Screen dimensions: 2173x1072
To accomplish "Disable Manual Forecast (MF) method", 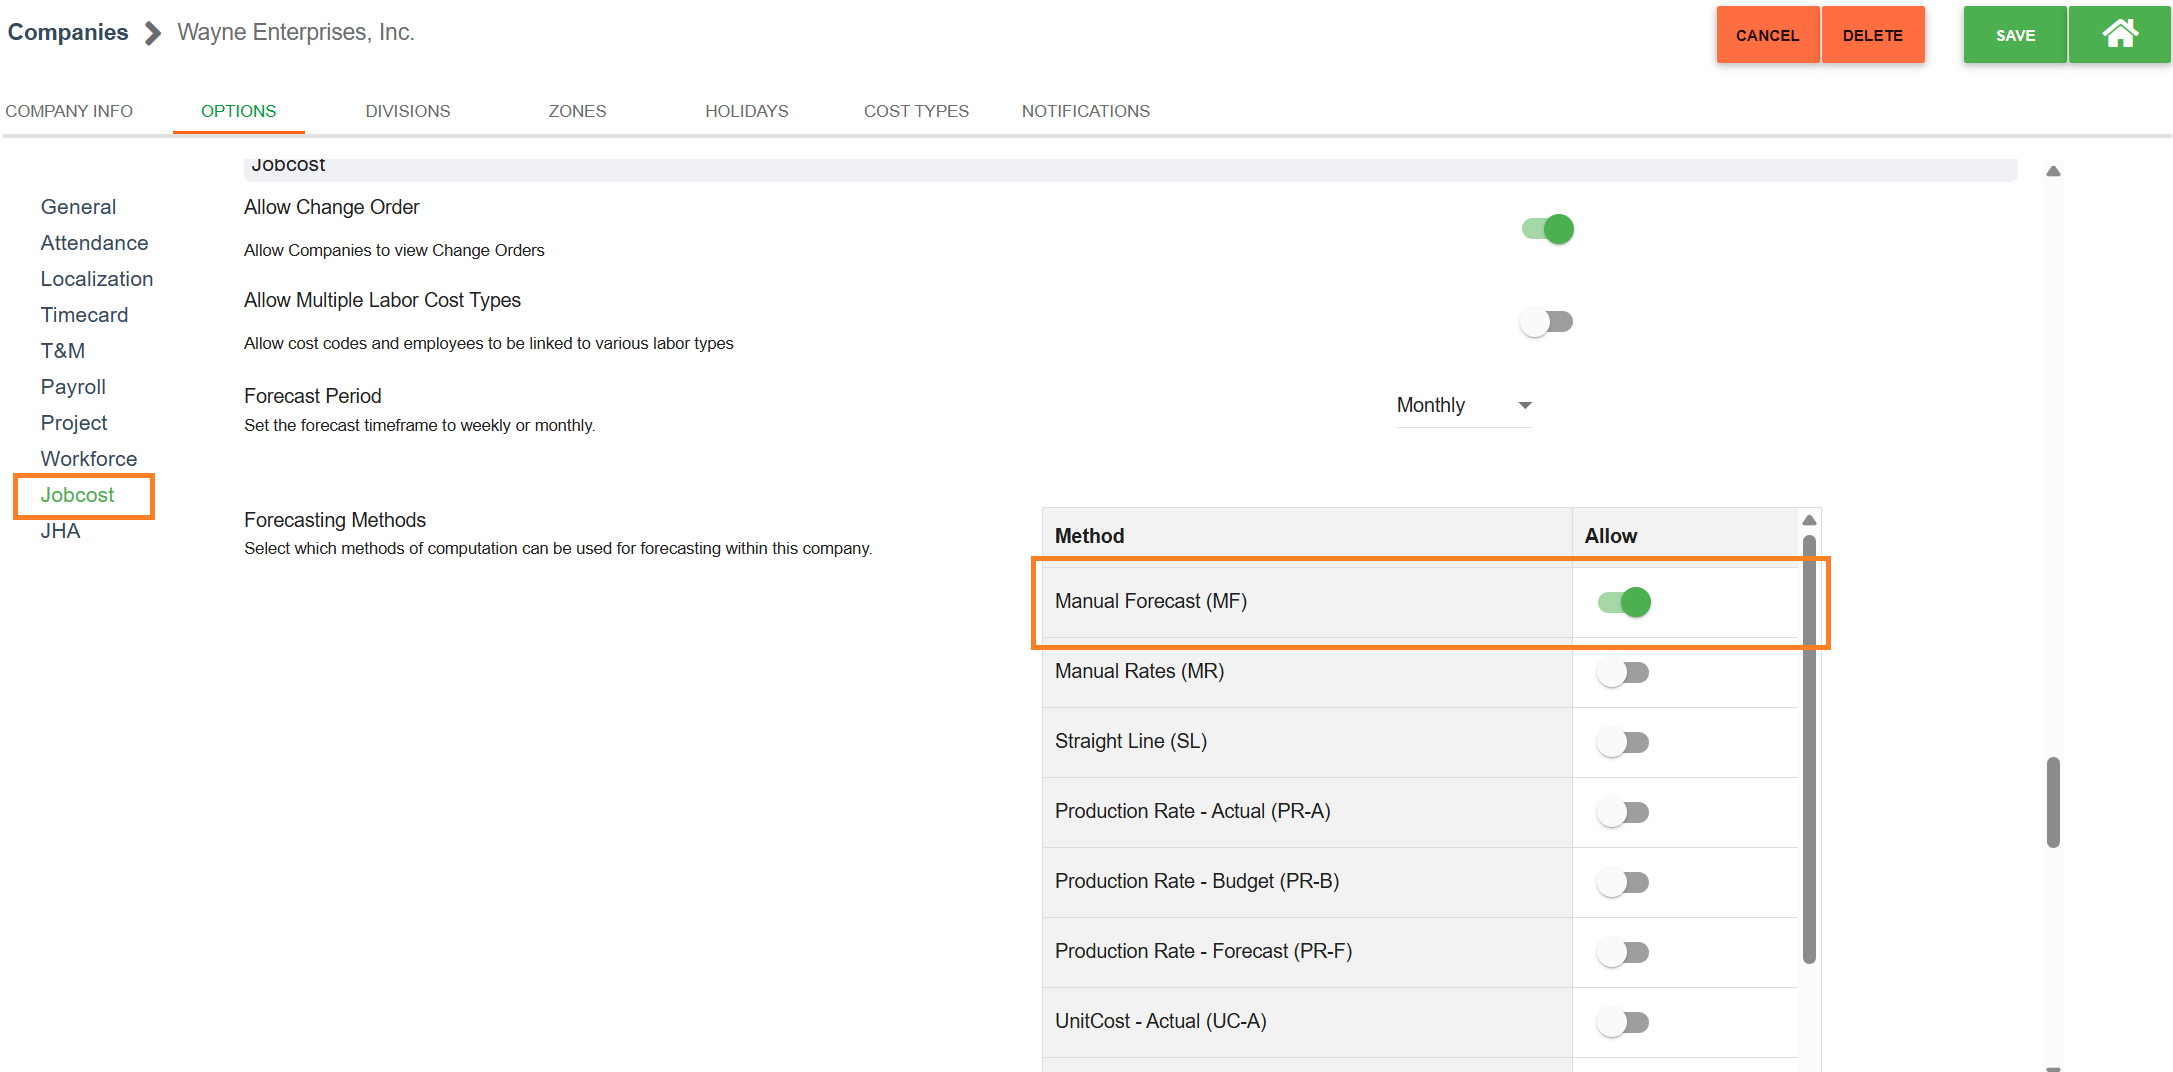I will tap(1624, 602).
